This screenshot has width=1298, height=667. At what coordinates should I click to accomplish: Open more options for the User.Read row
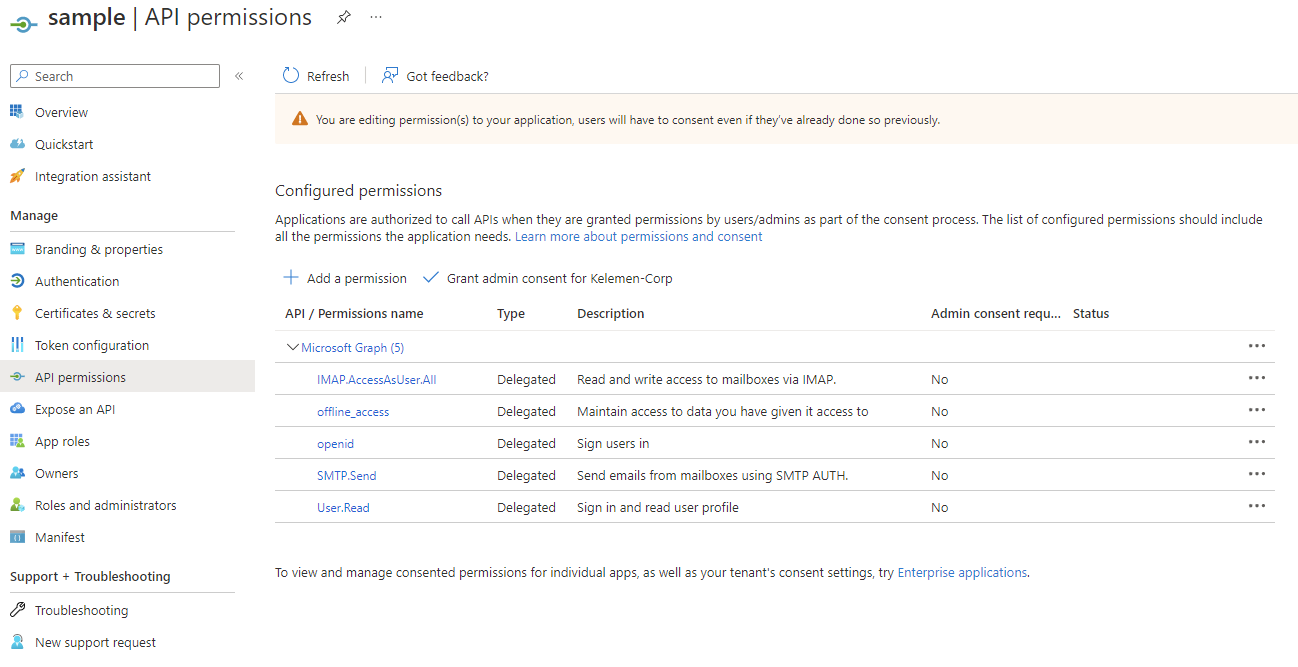pos(1257,506)
